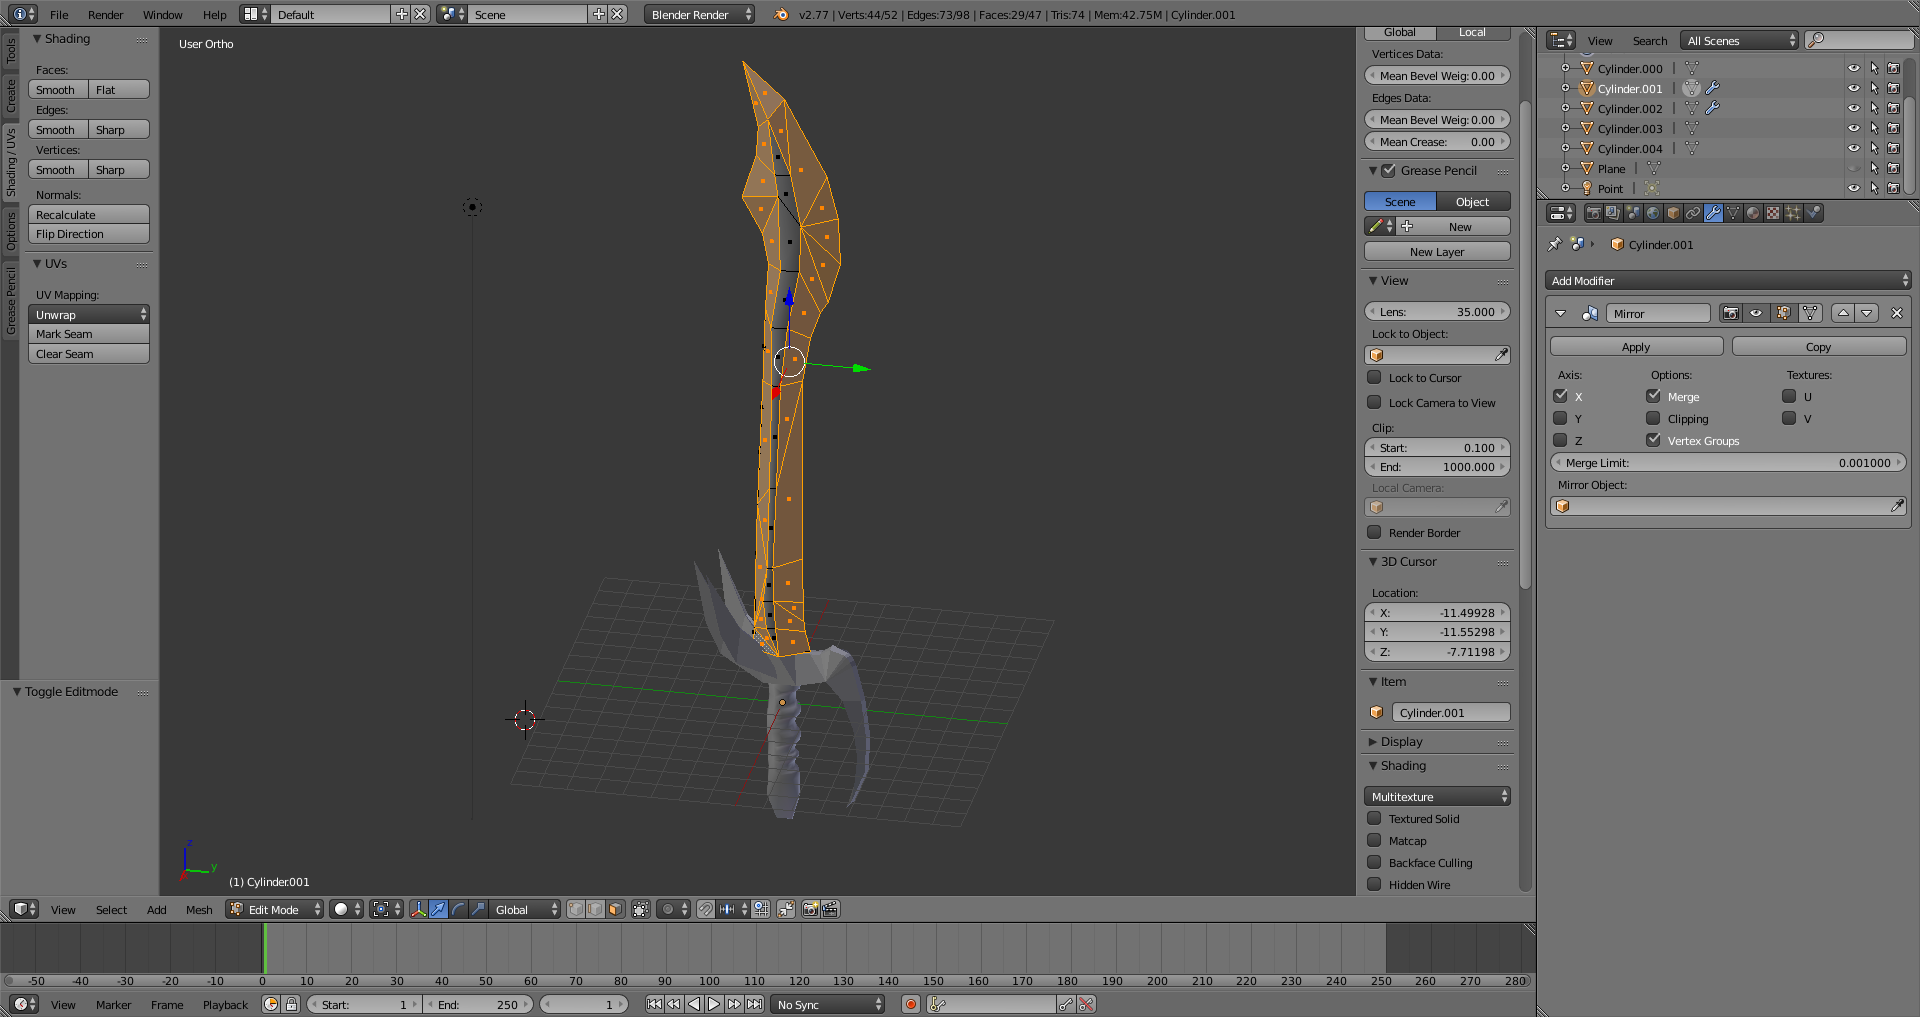Screen dimensions: 1920x1017
Task: Open the Constraints chain-link tab
Action: [x=1693, y=213]
